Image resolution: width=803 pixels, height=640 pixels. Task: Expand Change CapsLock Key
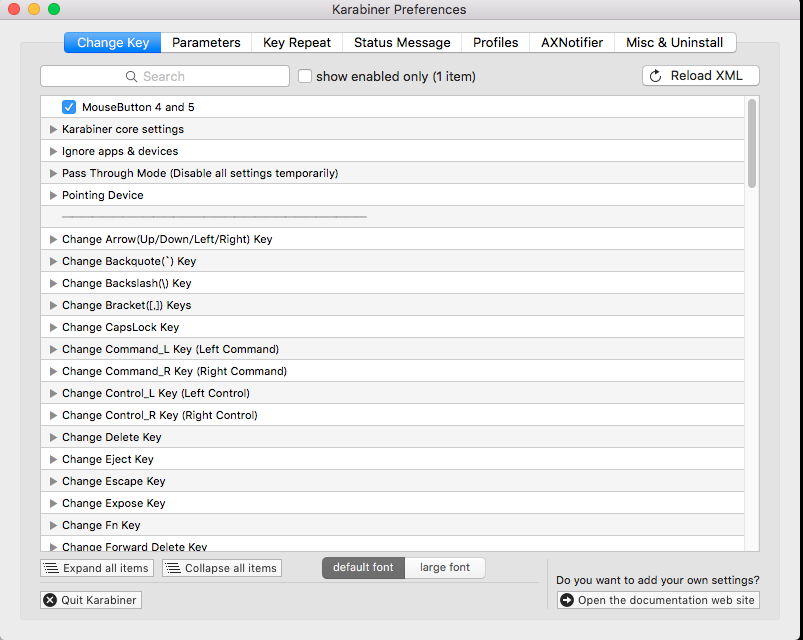point(53,328)
